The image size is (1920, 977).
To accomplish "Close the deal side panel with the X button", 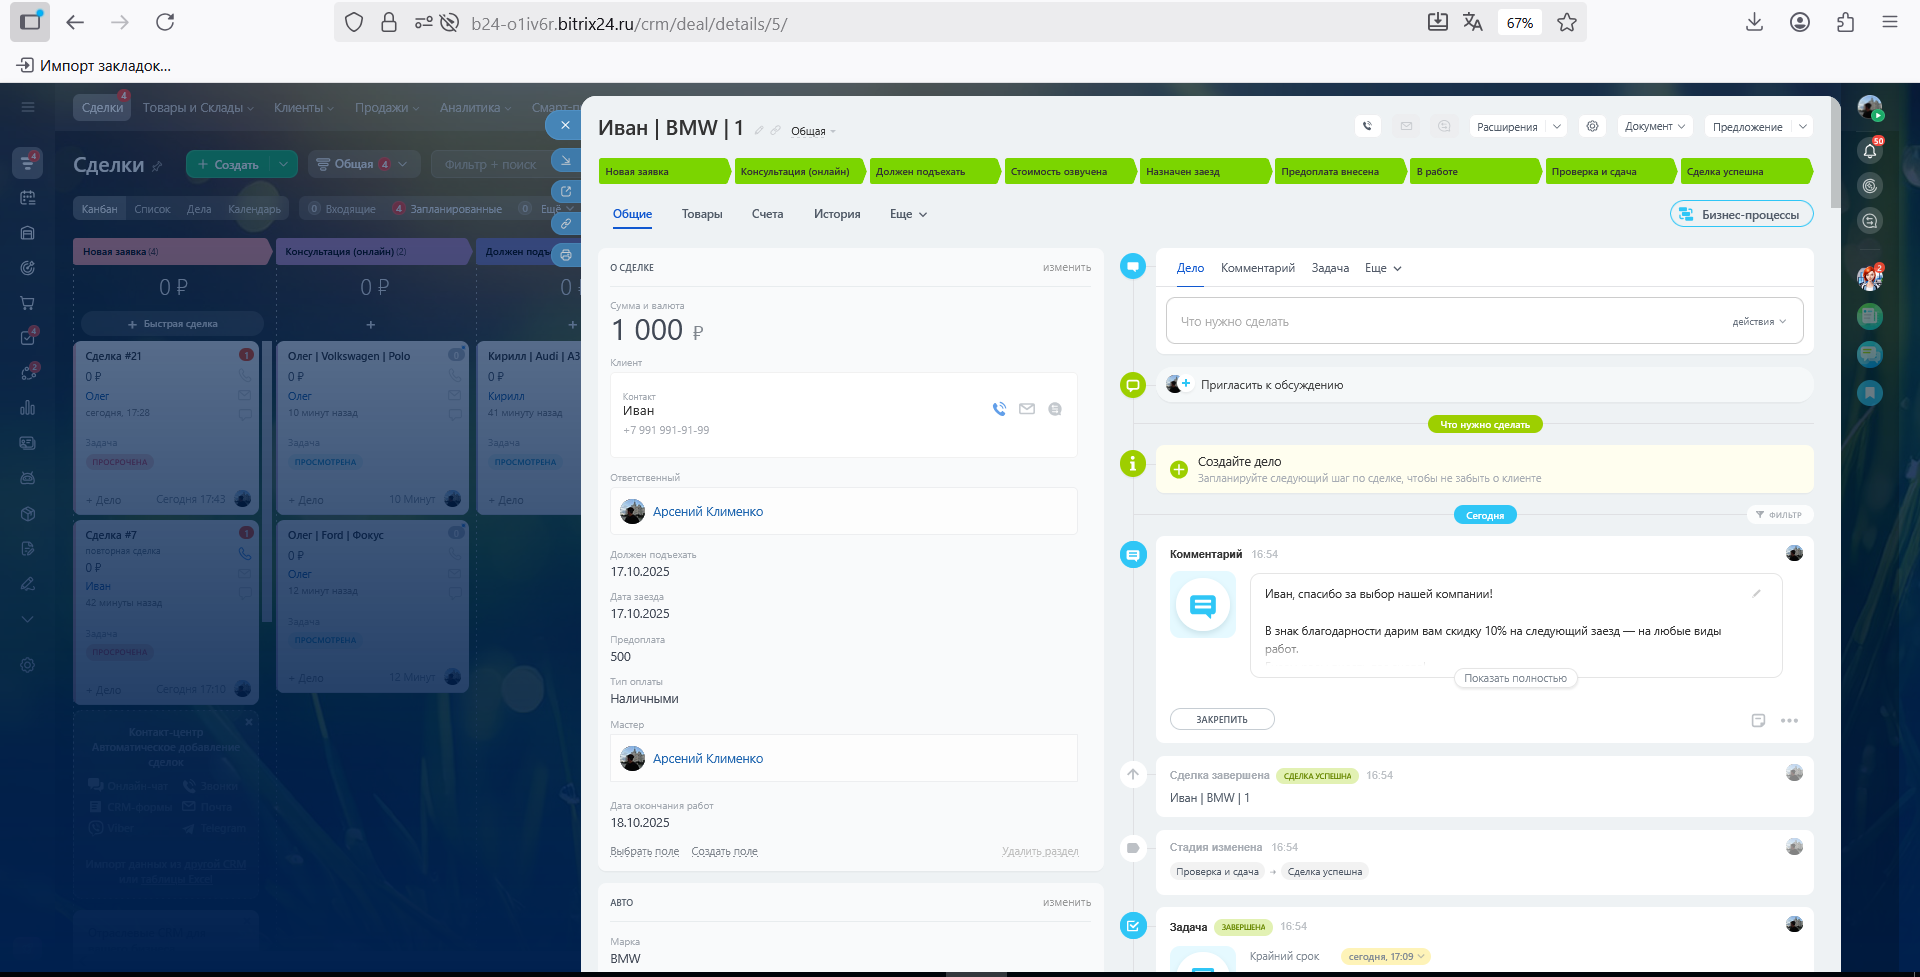I will (x=564, y=125).
